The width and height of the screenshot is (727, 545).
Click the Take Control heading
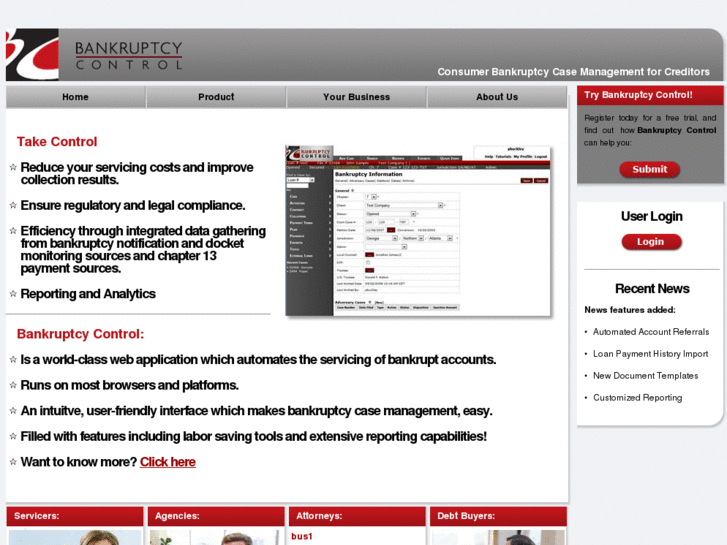57,142
